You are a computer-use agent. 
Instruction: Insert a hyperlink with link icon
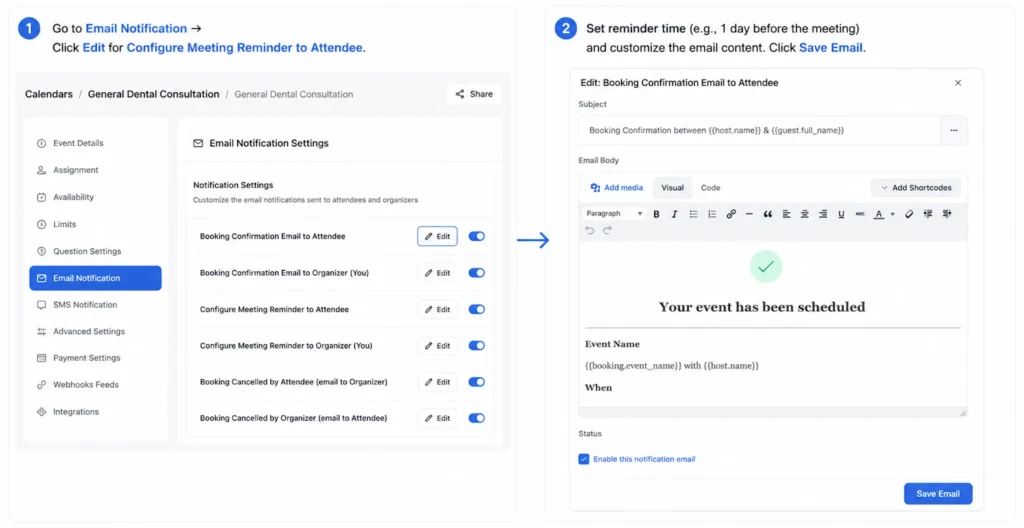[731, 214]
